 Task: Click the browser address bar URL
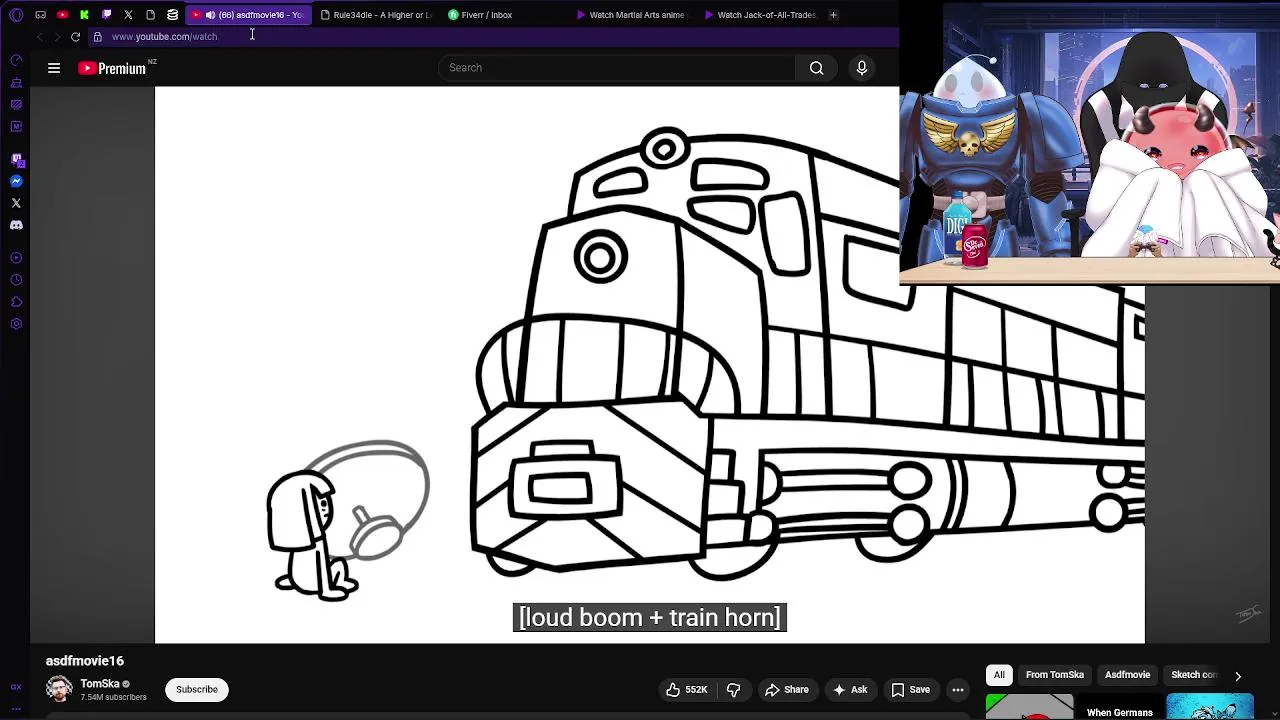(x=164, y=37)
